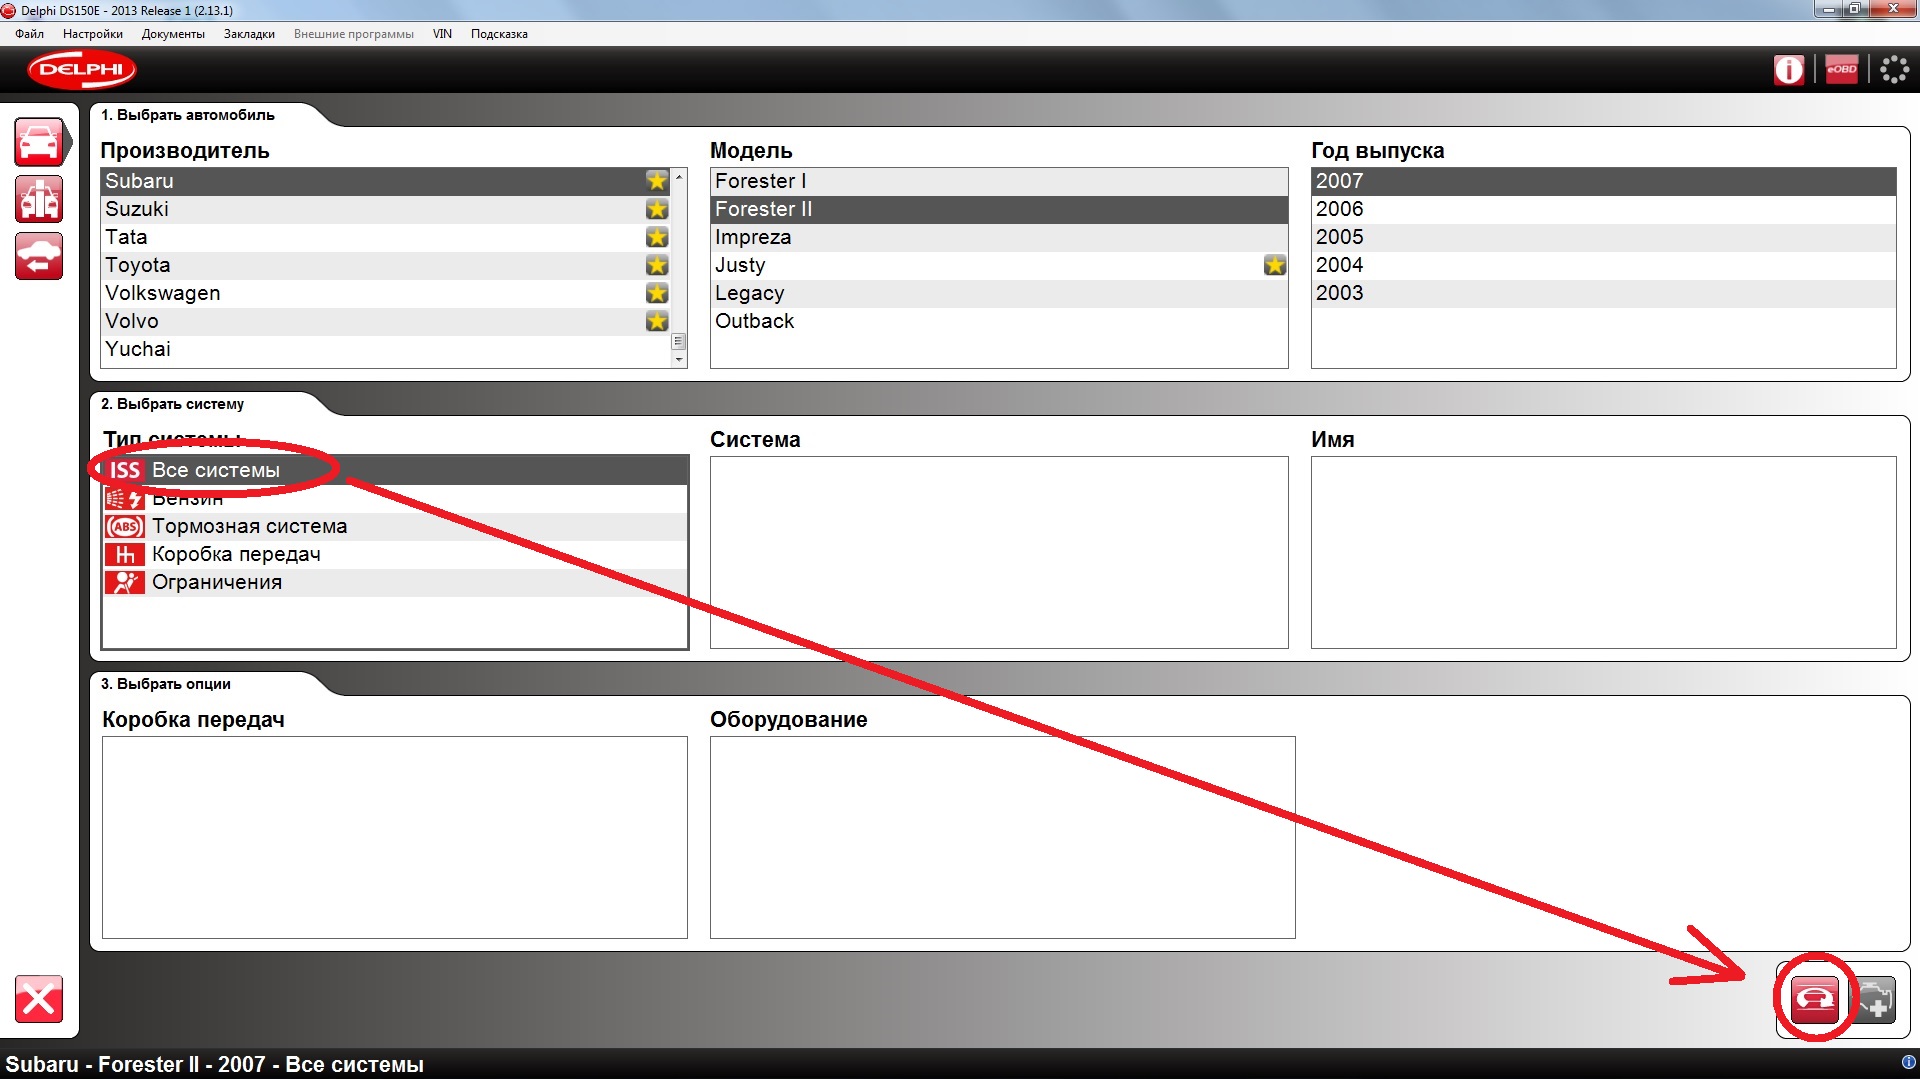Open the Файл menu
Screen dimensions: 1920x1079
29,34
